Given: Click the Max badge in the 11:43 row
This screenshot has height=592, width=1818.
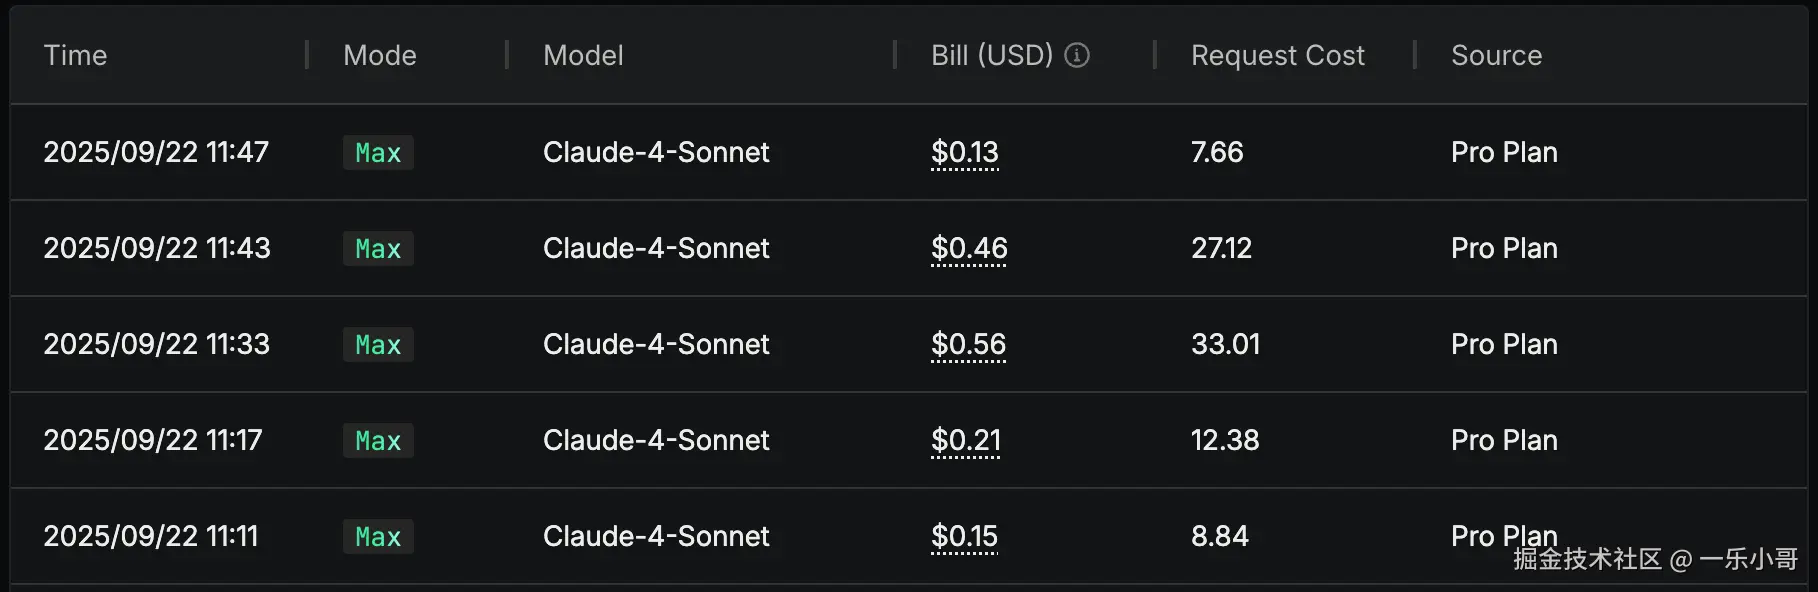Looking at the screenshot, I should click(378, 249).
